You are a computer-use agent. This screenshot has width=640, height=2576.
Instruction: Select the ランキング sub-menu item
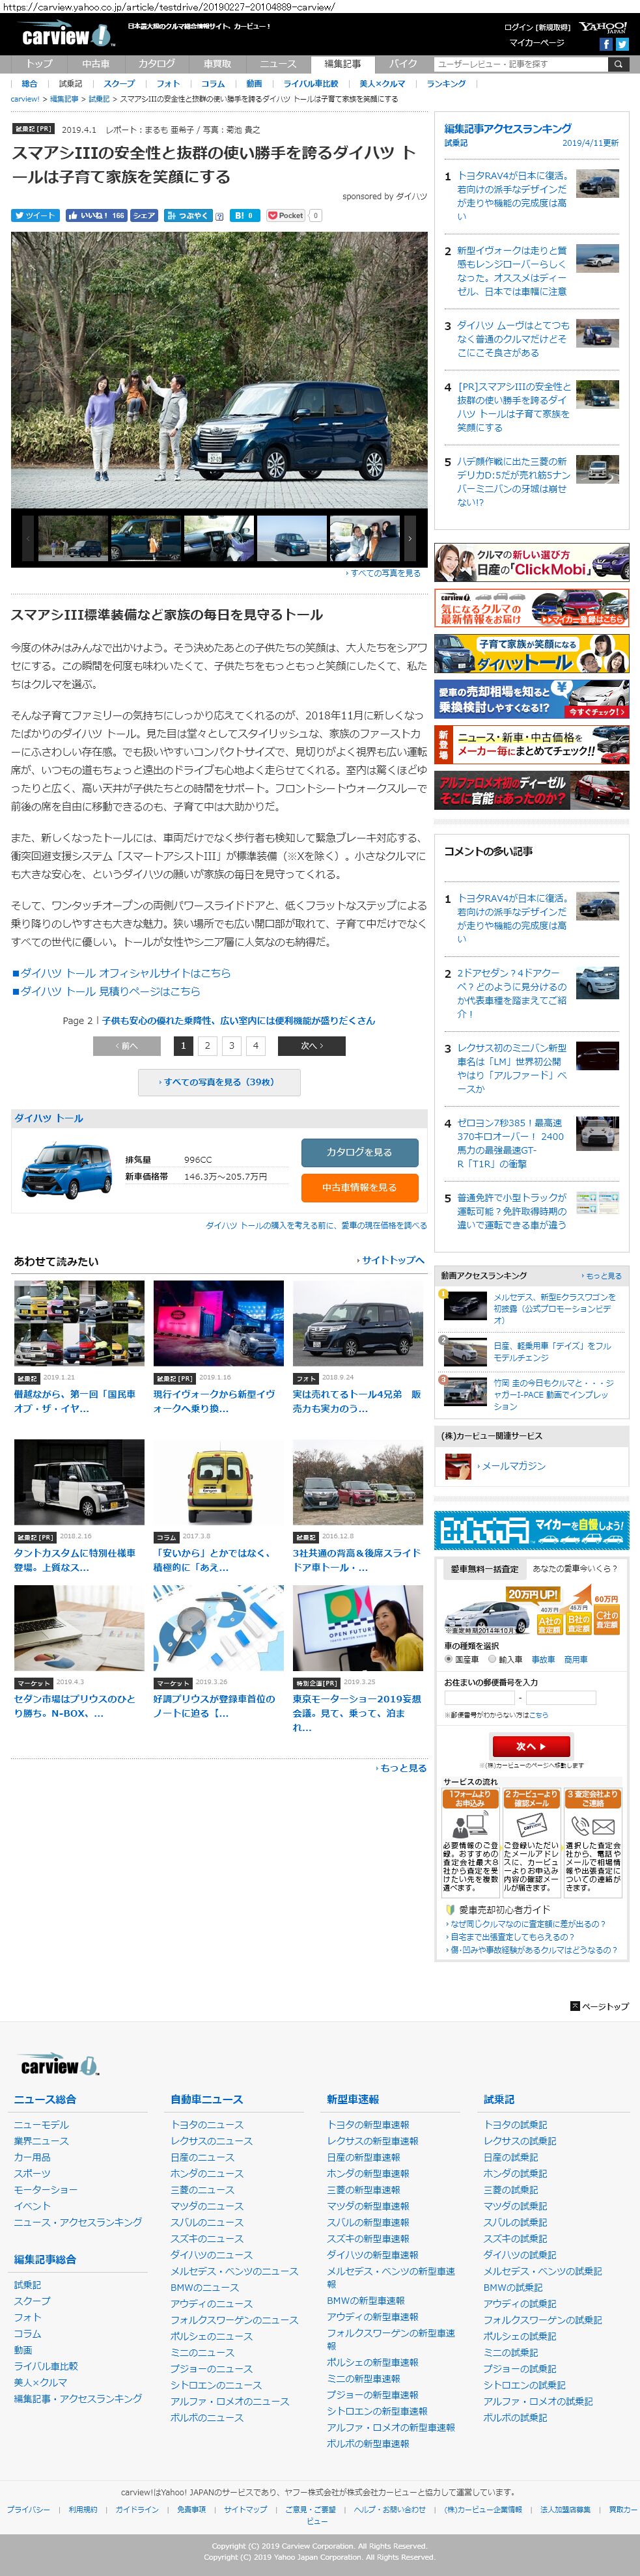click(x=446, y=84)
